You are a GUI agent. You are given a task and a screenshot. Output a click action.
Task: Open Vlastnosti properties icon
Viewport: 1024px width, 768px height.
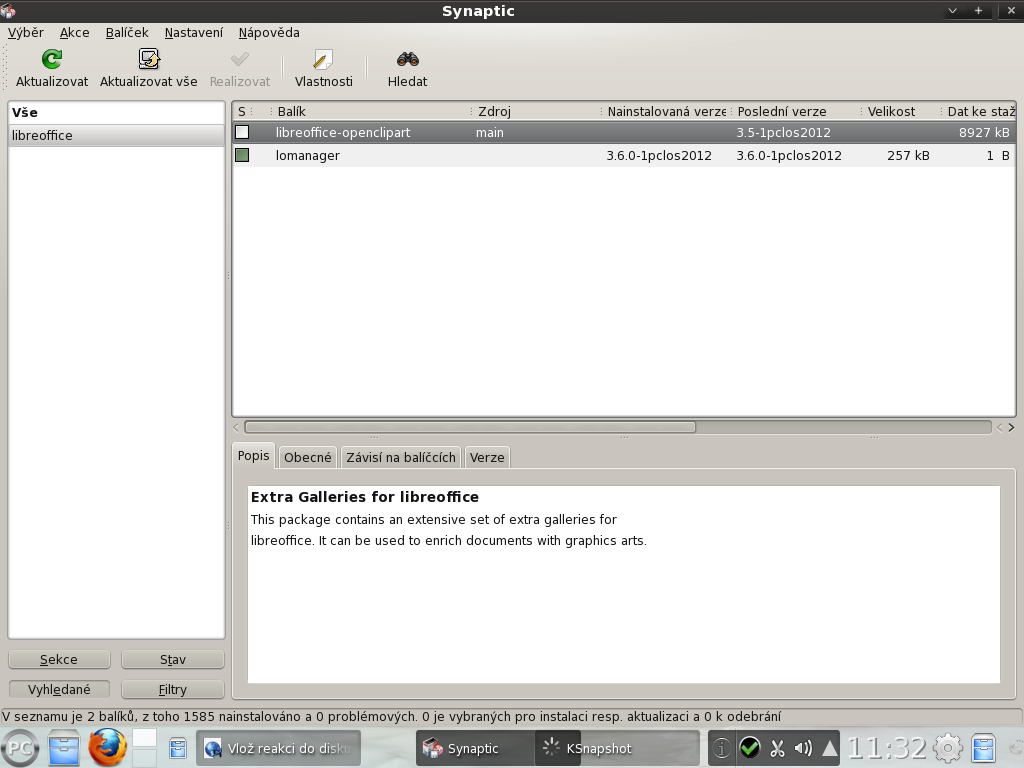coord(323,59)
